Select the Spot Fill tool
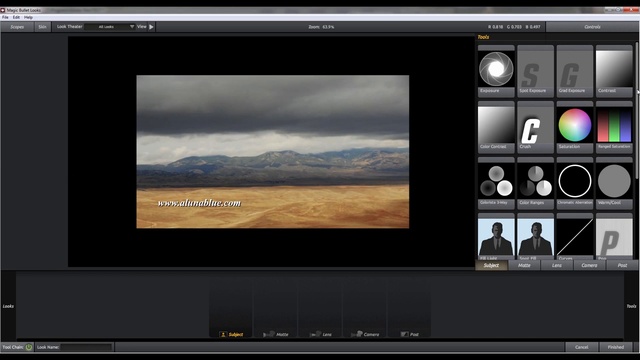 (535, 236)
